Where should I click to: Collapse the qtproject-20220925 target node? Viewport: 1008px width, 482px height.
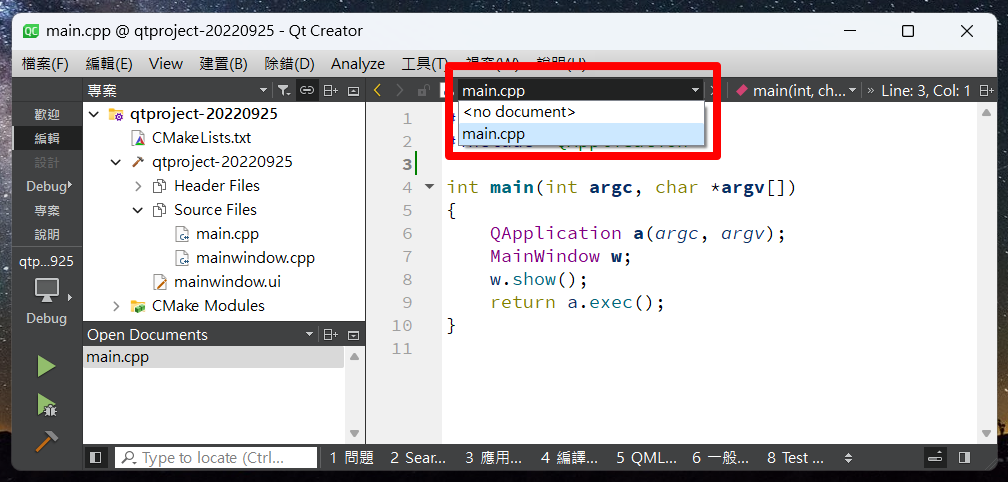coord(116,162)
